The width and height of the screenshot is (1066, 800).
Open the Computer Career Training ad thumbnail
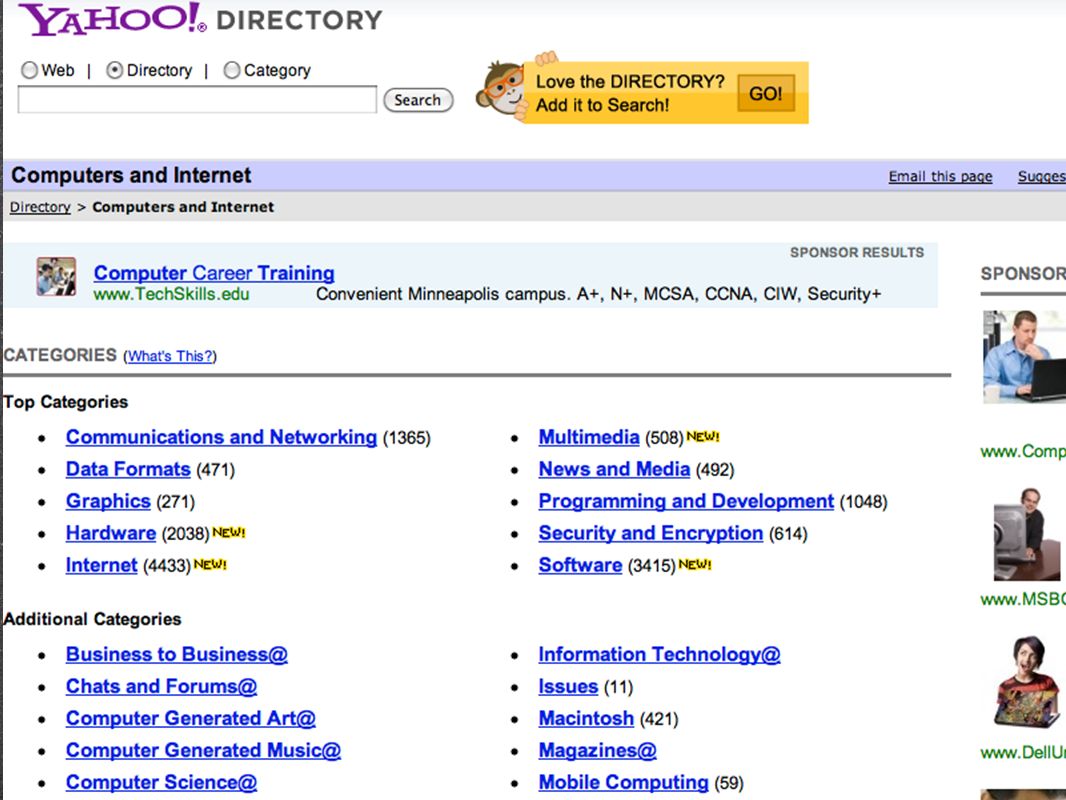click(x=56, y=277)
